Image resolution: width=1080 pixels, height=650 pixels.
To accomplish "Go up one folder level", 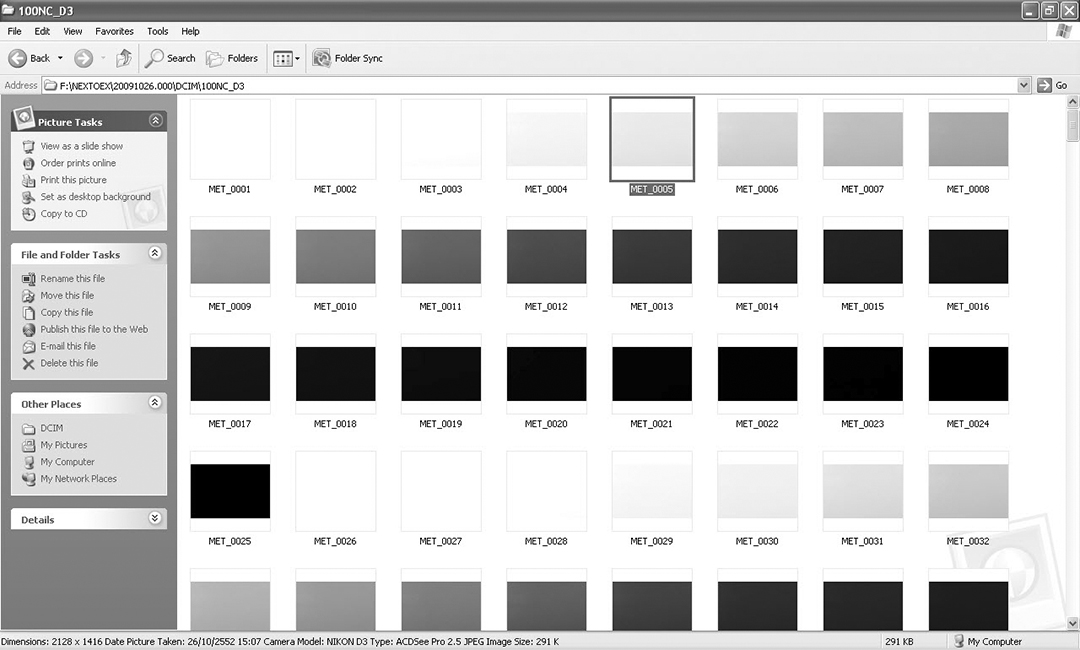I will tap(124, 58).
